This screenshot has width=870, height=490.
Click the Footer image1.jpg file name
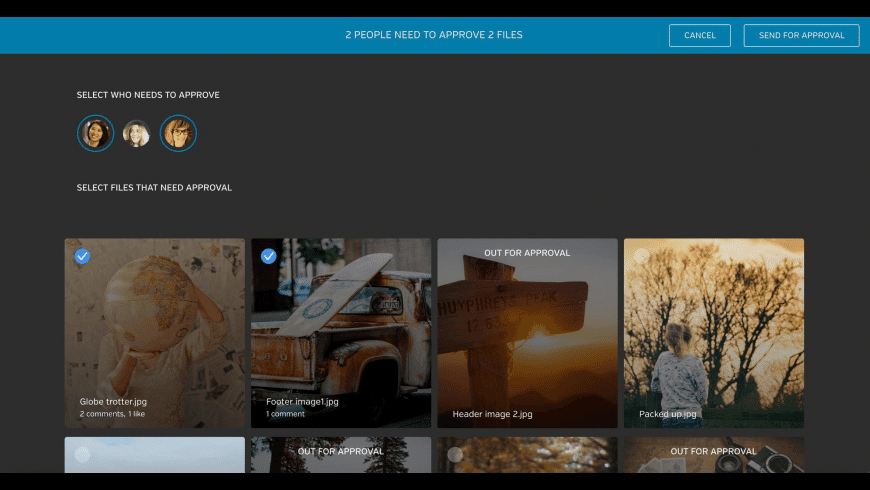[x=302, y=401]
